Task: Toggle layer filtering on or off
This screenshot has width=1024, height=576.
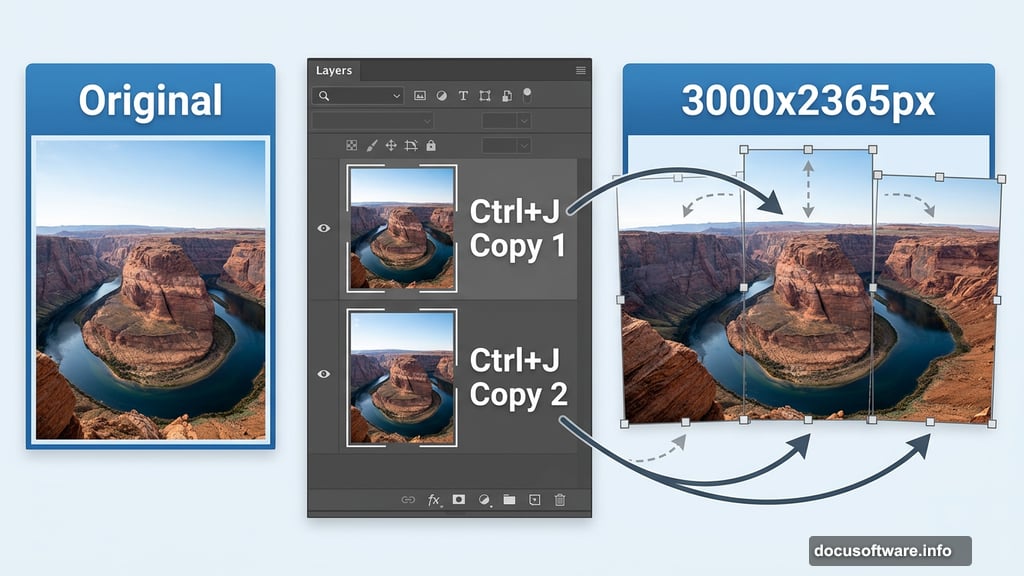Action: tap(527, 96)
